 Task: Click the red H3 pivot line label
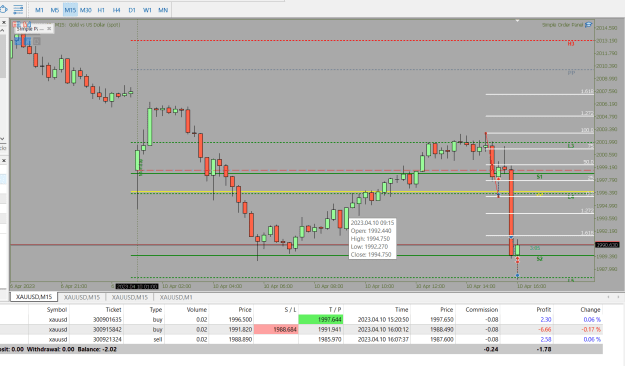click(571, 43)
